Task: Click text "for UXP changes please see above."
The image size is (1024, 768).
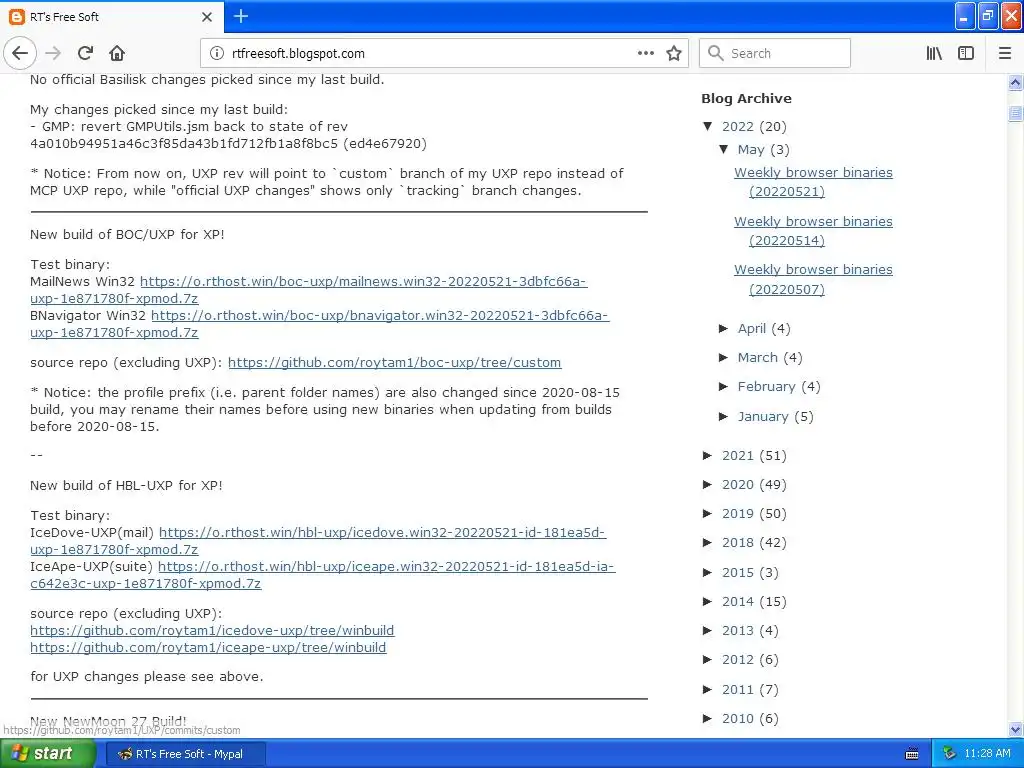Action: pos(147,677)
